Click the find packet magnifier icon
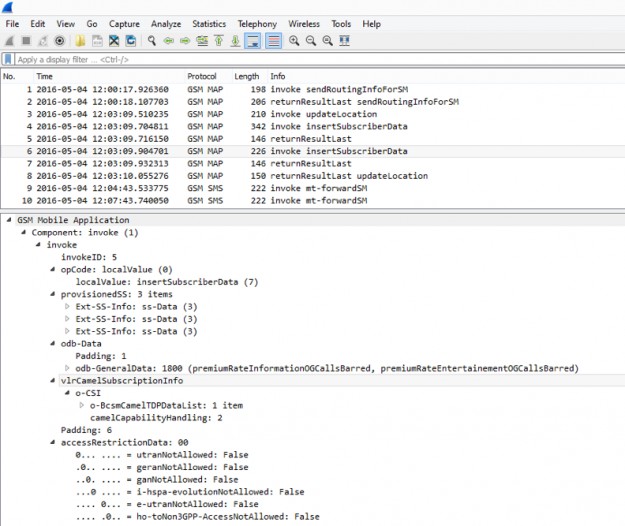The image size is (625, 526). coord(151,41)
